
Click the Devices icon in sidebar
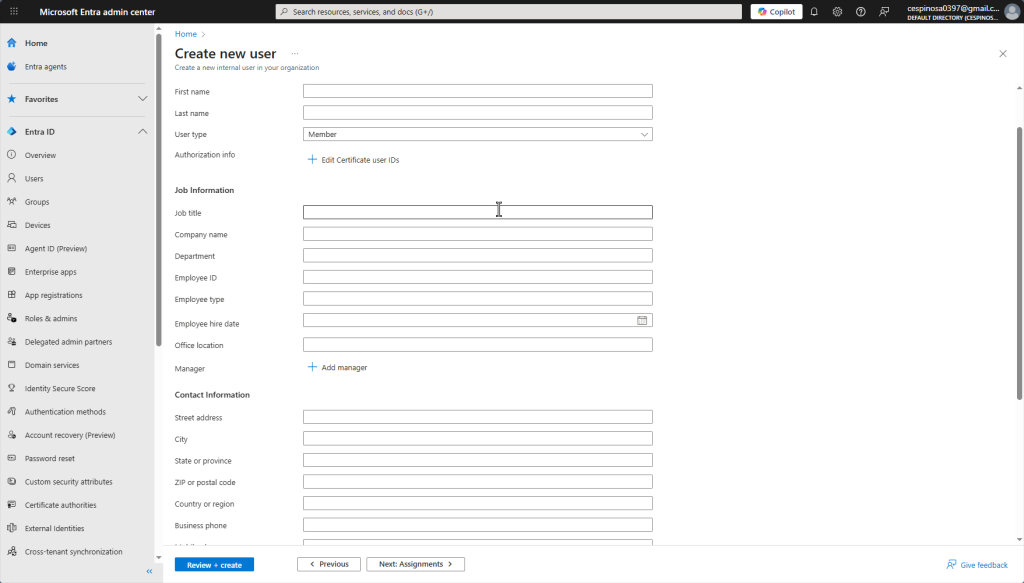[x=12, y=225]
